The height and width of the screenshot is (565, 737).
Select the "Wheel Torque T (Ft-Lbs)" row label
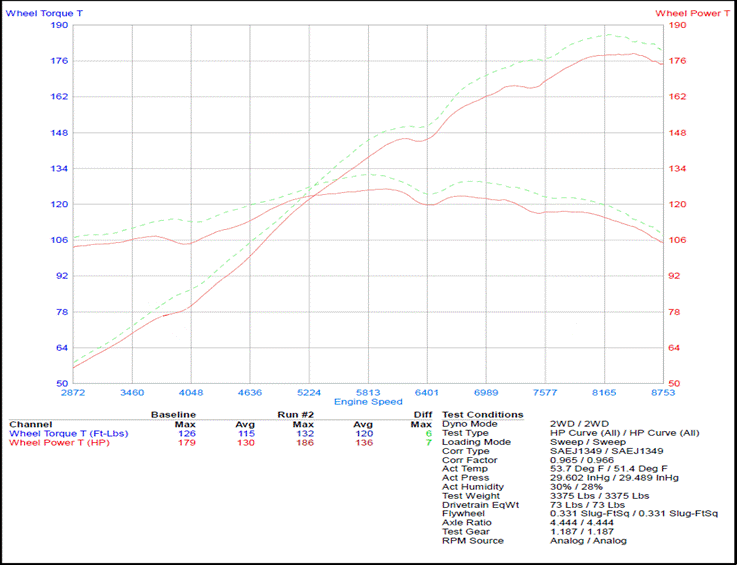pyautogui.click(x=69, y=433)
